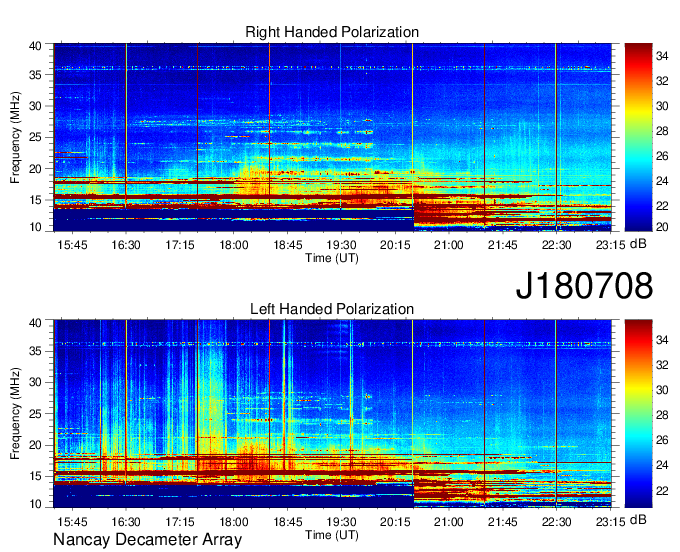The image size is (680, 552).
Task: Click 21:45 tick on Left Handed time axis
Action: pos(503,522)
